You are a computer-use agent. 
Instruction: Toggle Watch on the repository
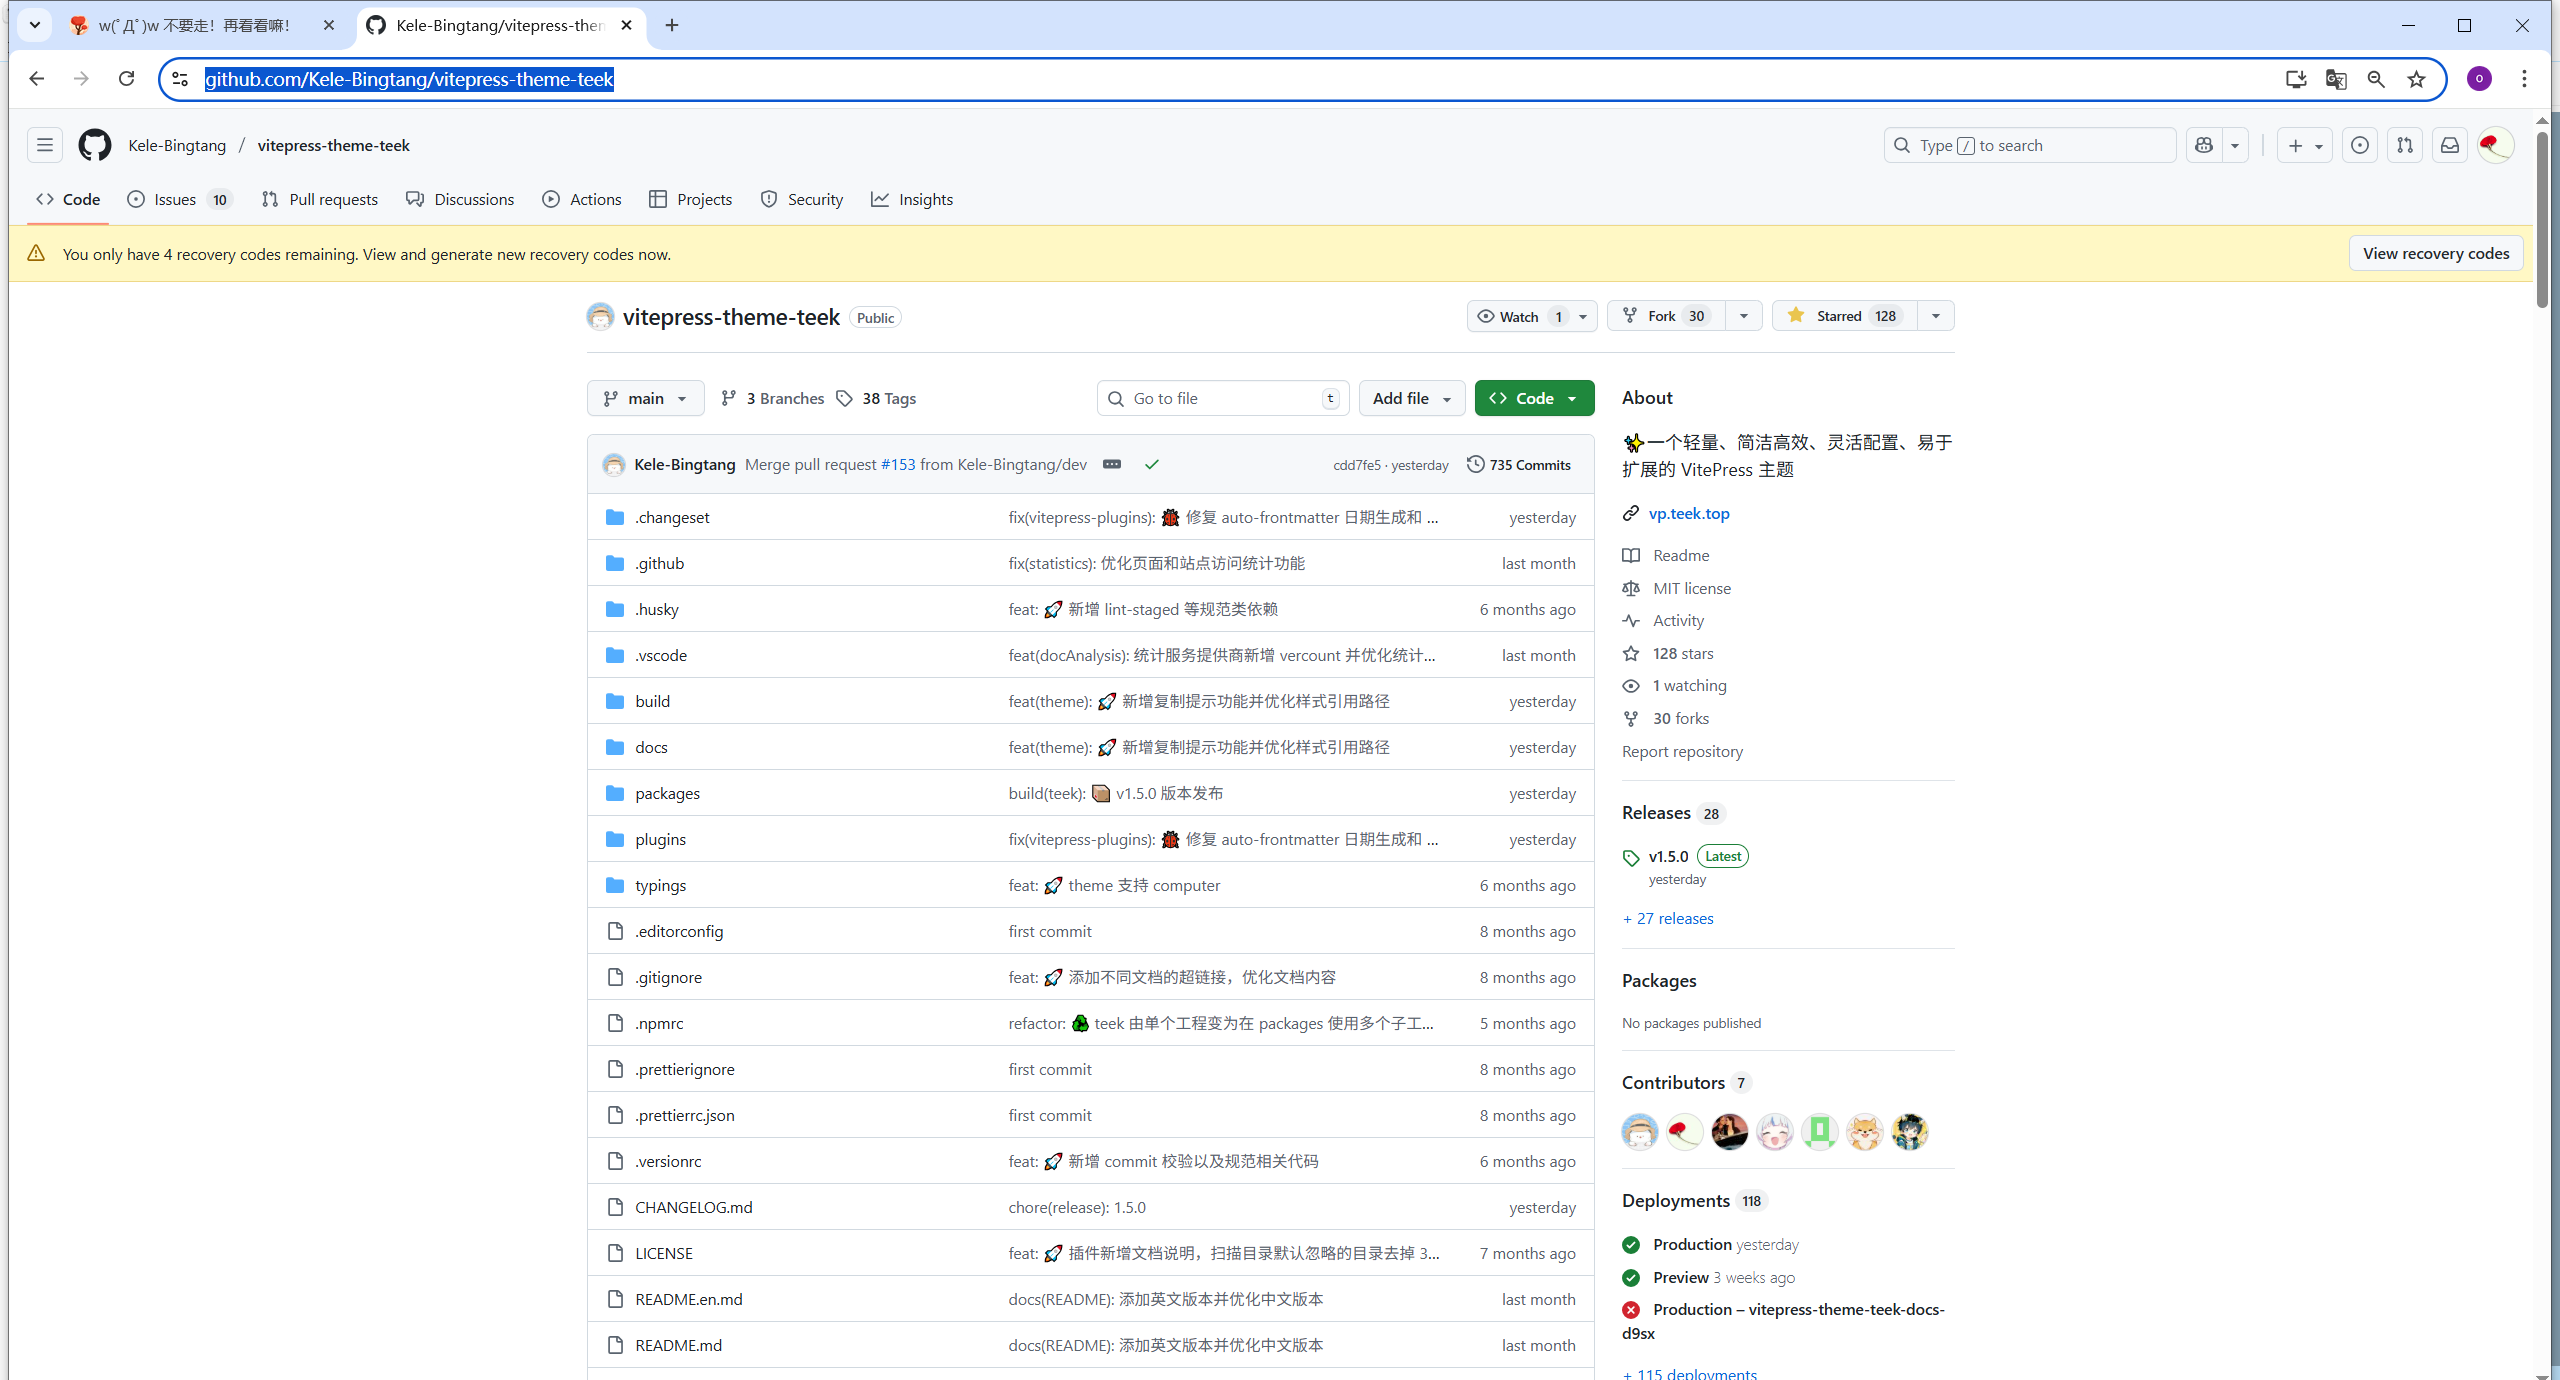(x=1518, y=316)
